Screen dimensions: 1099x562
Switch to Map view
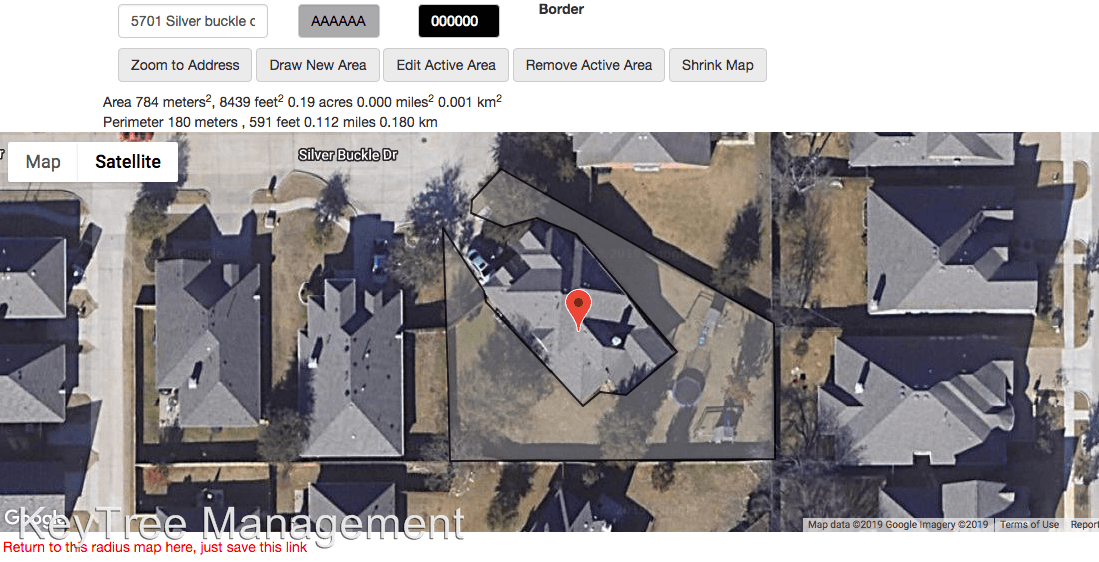coord(43,162)
